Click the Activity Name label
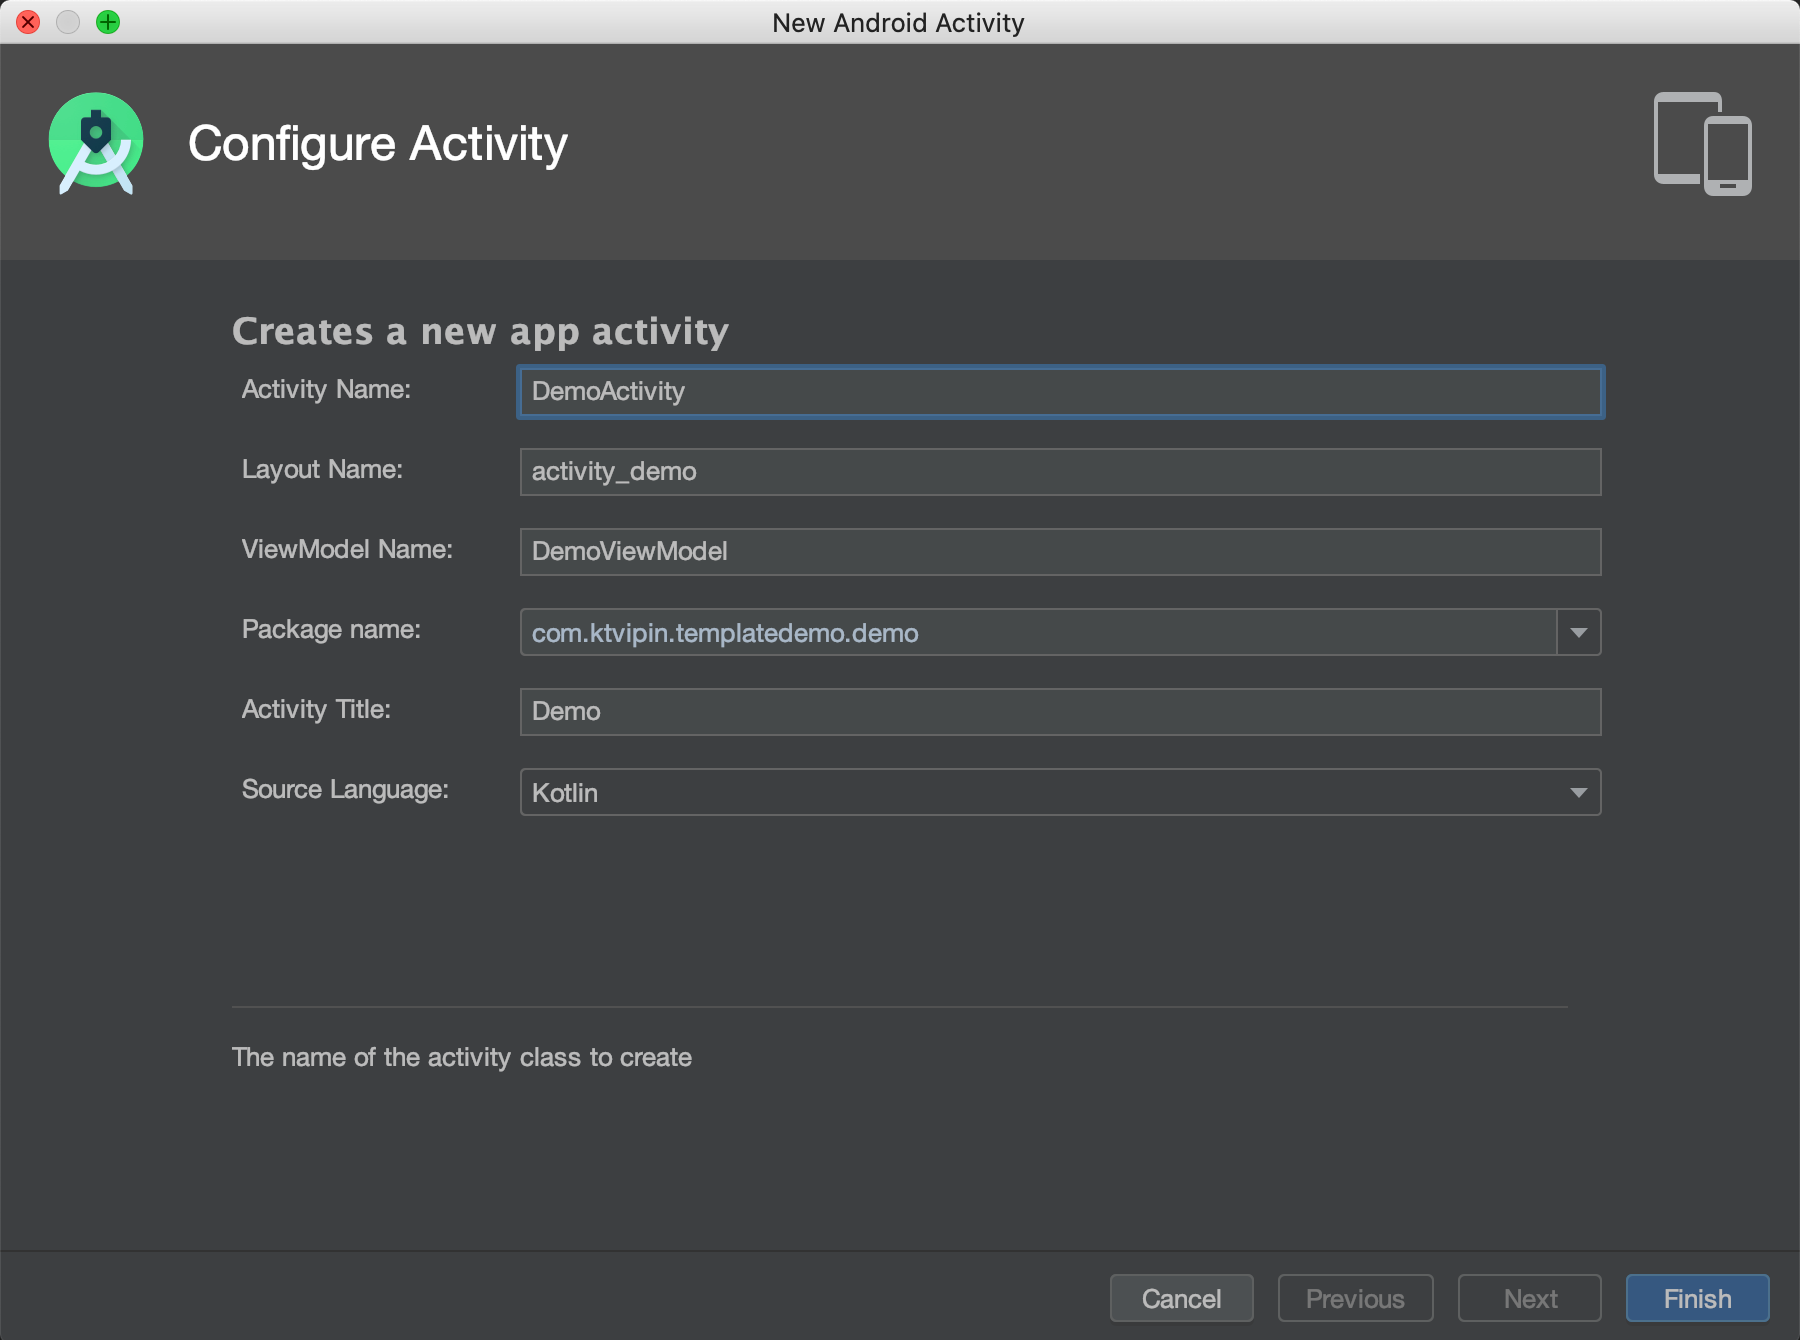1800x1340 pixels. (326, 389)
